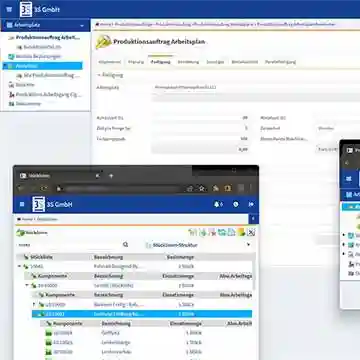The image size is (360, 360).
Task: Click the blue collapse button beside the breadcrumb bar
Action: 253,219
